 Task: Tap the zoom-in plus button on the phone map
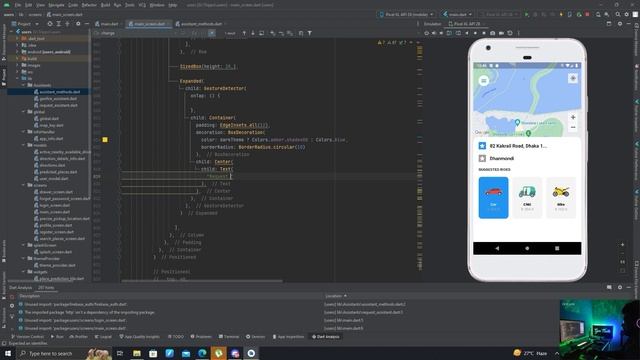pyautogui.click(x=573, y=117)
